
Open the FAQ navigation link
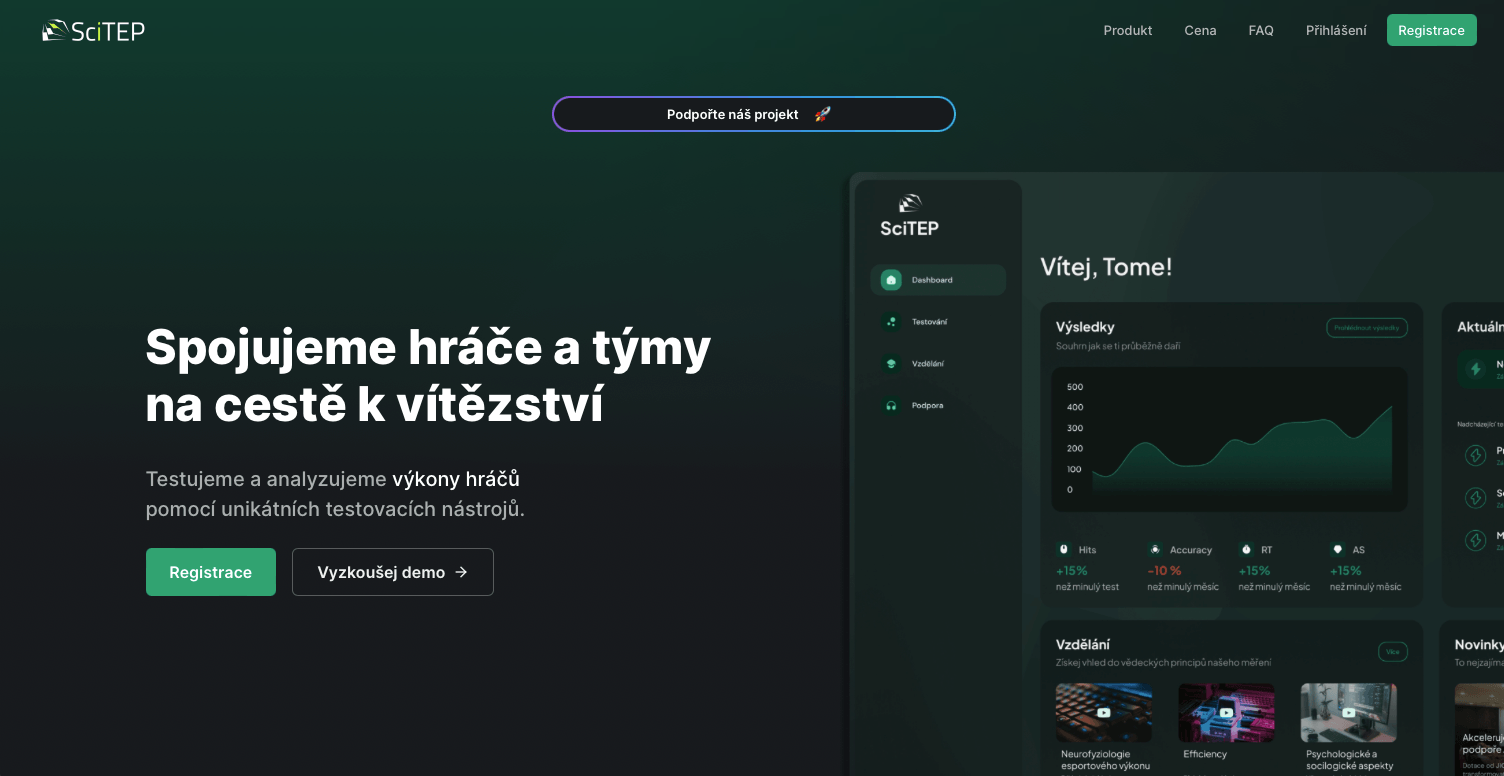pyautogui.click(x=1261, y=30)
